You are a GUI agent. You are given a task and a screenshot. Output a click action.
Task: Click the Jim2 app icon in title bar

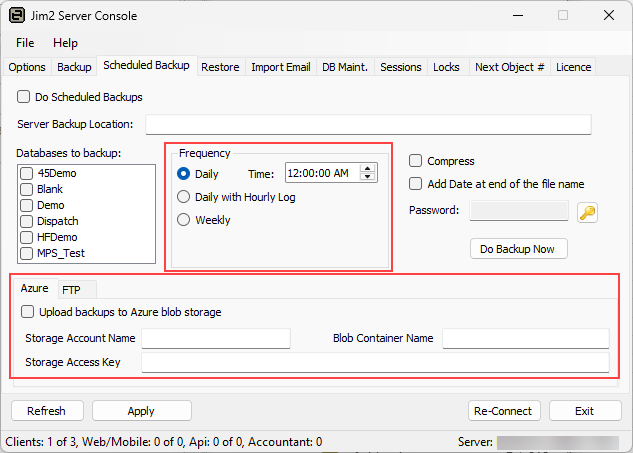[17, 16]
